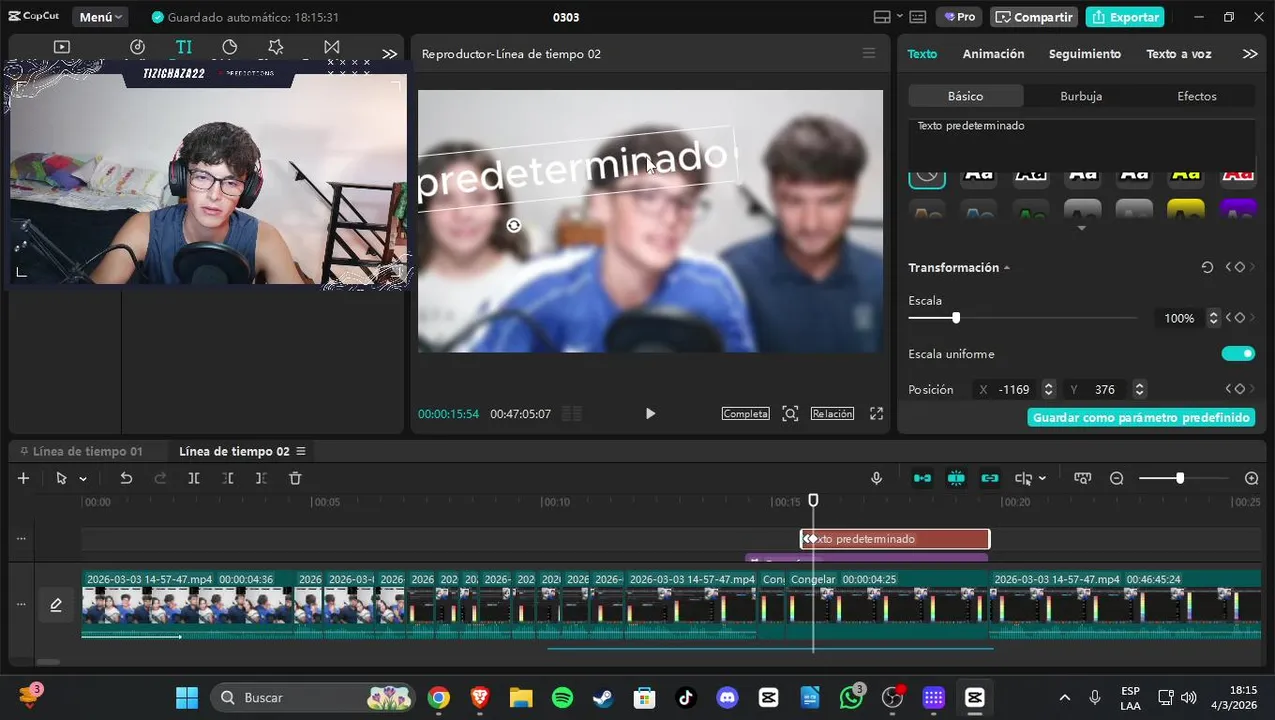1275x720 pixels.
Task: Open the player panel hamburger menu
Action: [869, 54]
